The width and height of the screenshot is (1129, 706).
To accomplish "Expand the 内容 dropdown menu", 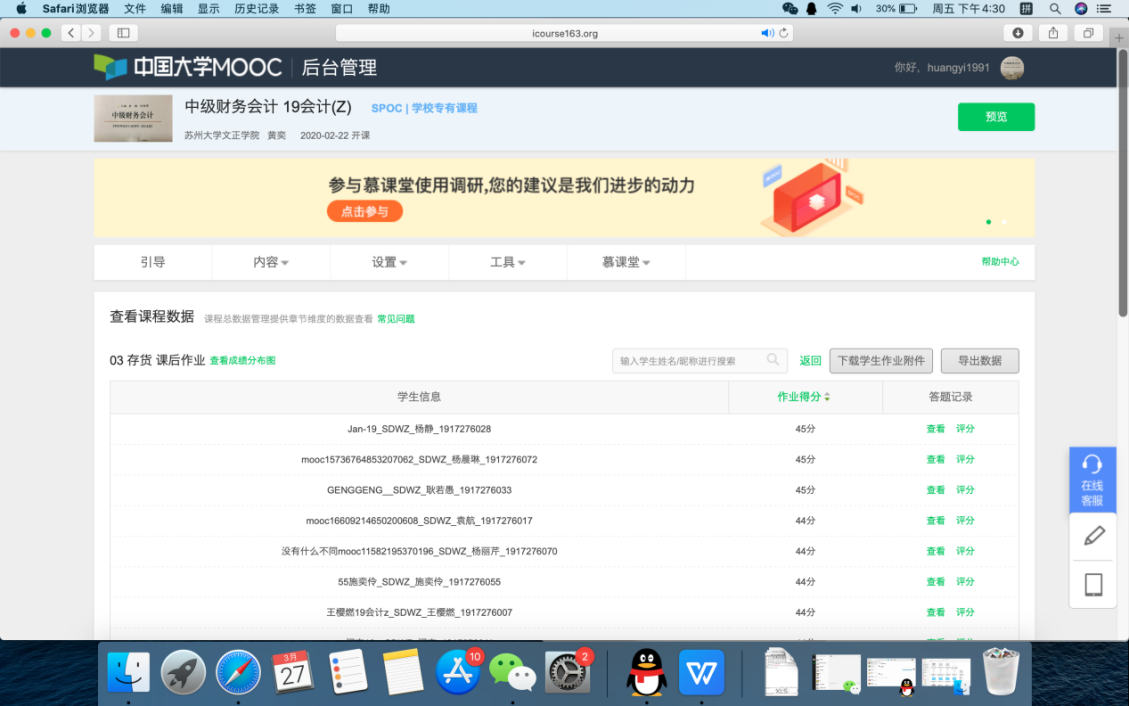I will coord(270,262).
